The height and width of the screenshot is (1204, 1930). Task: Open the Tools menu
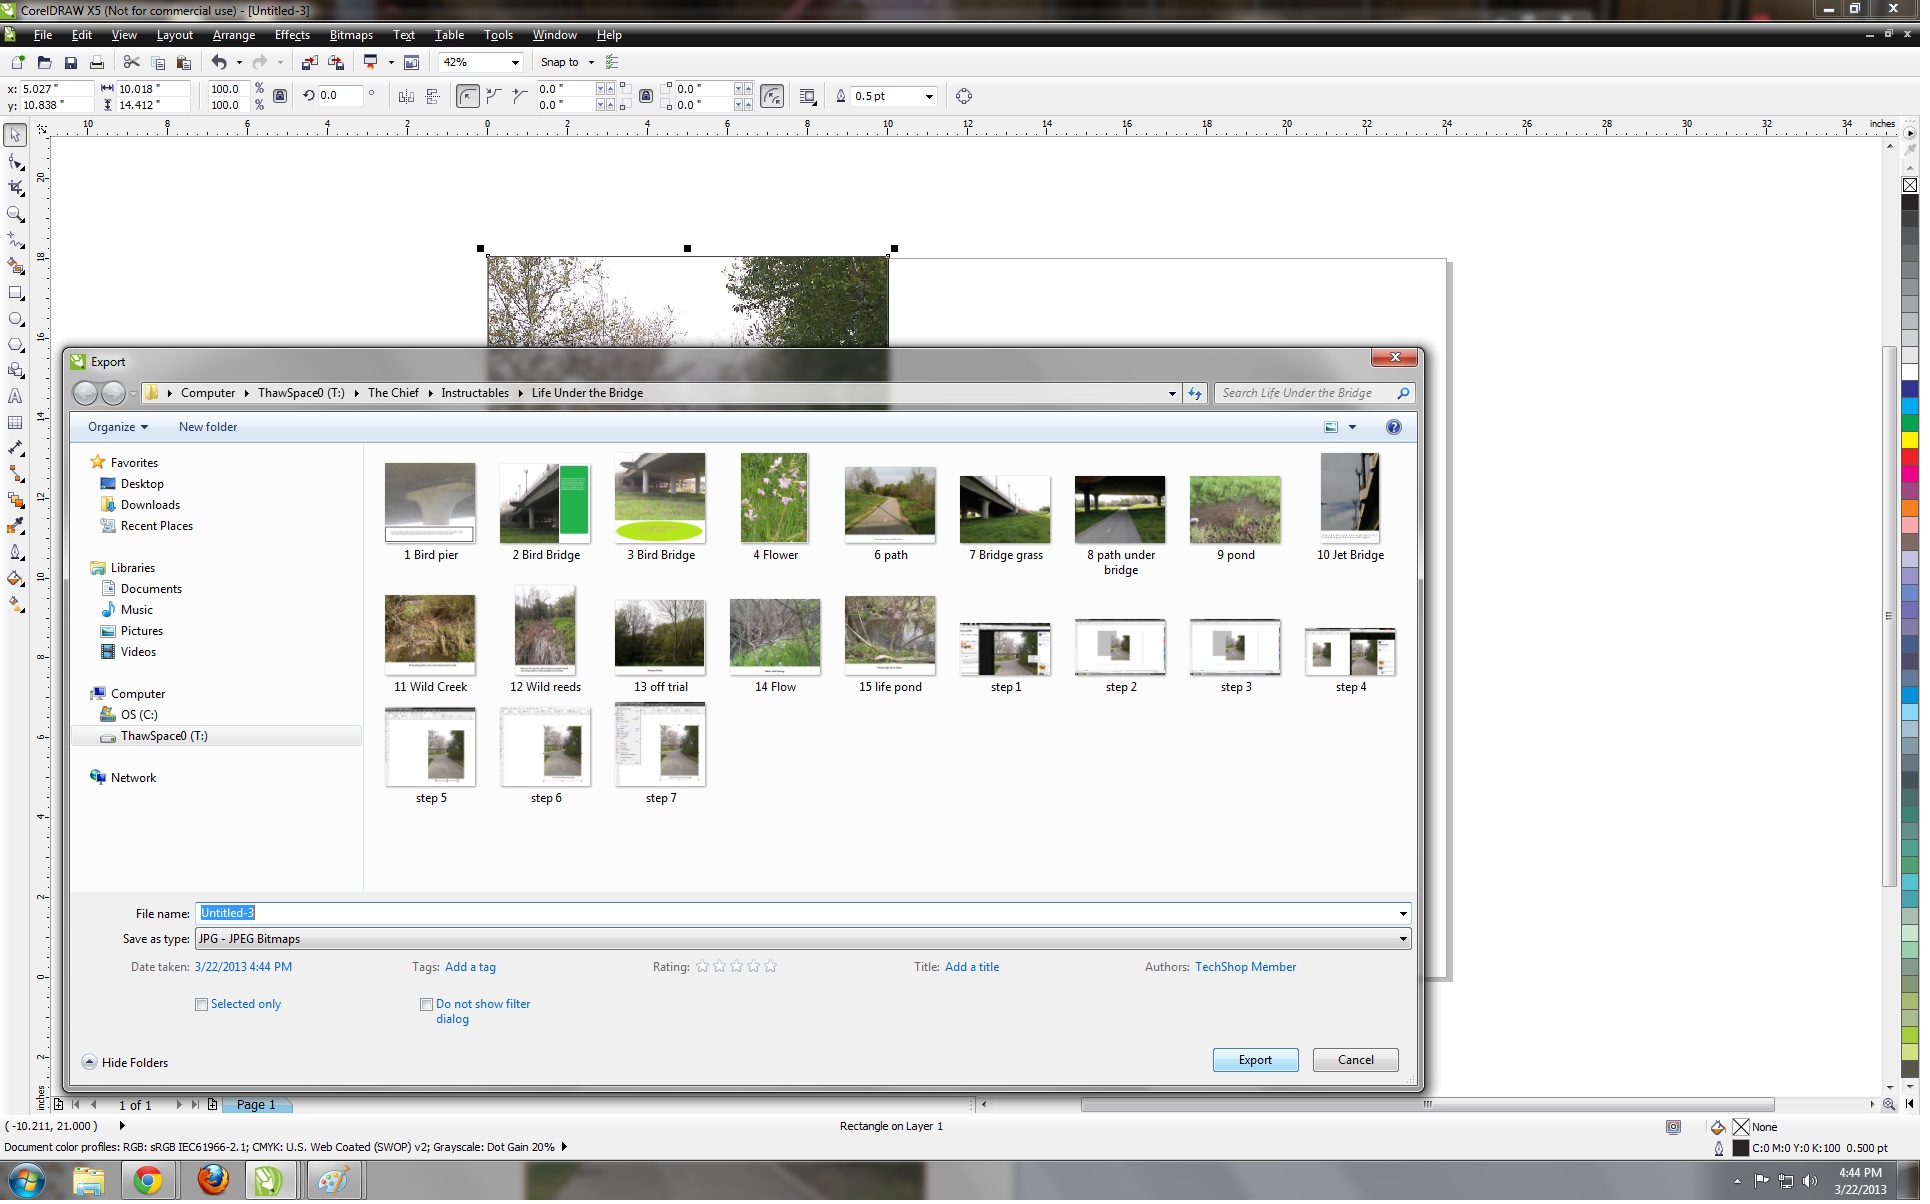[501, 35]
